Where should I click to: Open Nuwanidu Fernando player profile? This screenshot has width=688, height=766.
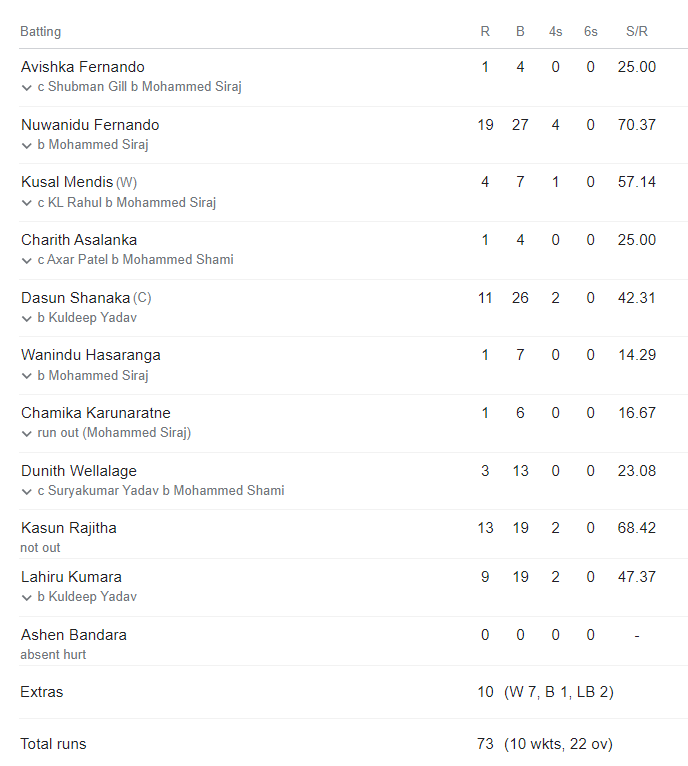coord(90,125)
